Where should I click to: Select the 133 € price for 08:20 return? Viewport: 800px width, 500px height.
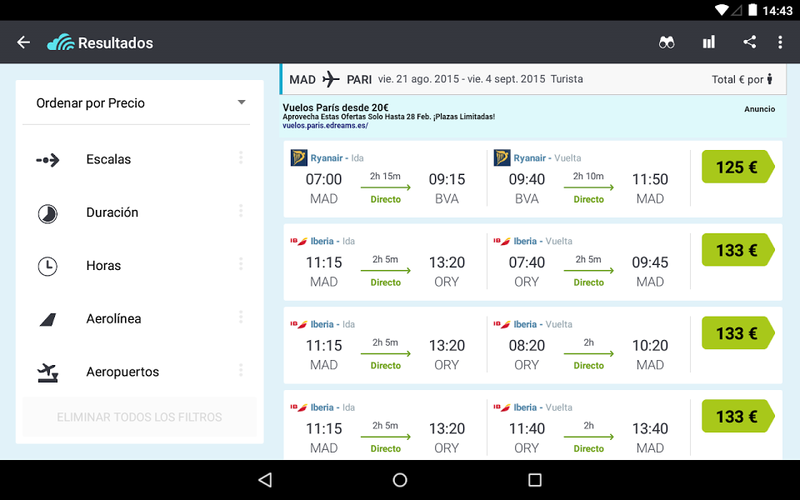pyautogui.click(x=738, y=333)
